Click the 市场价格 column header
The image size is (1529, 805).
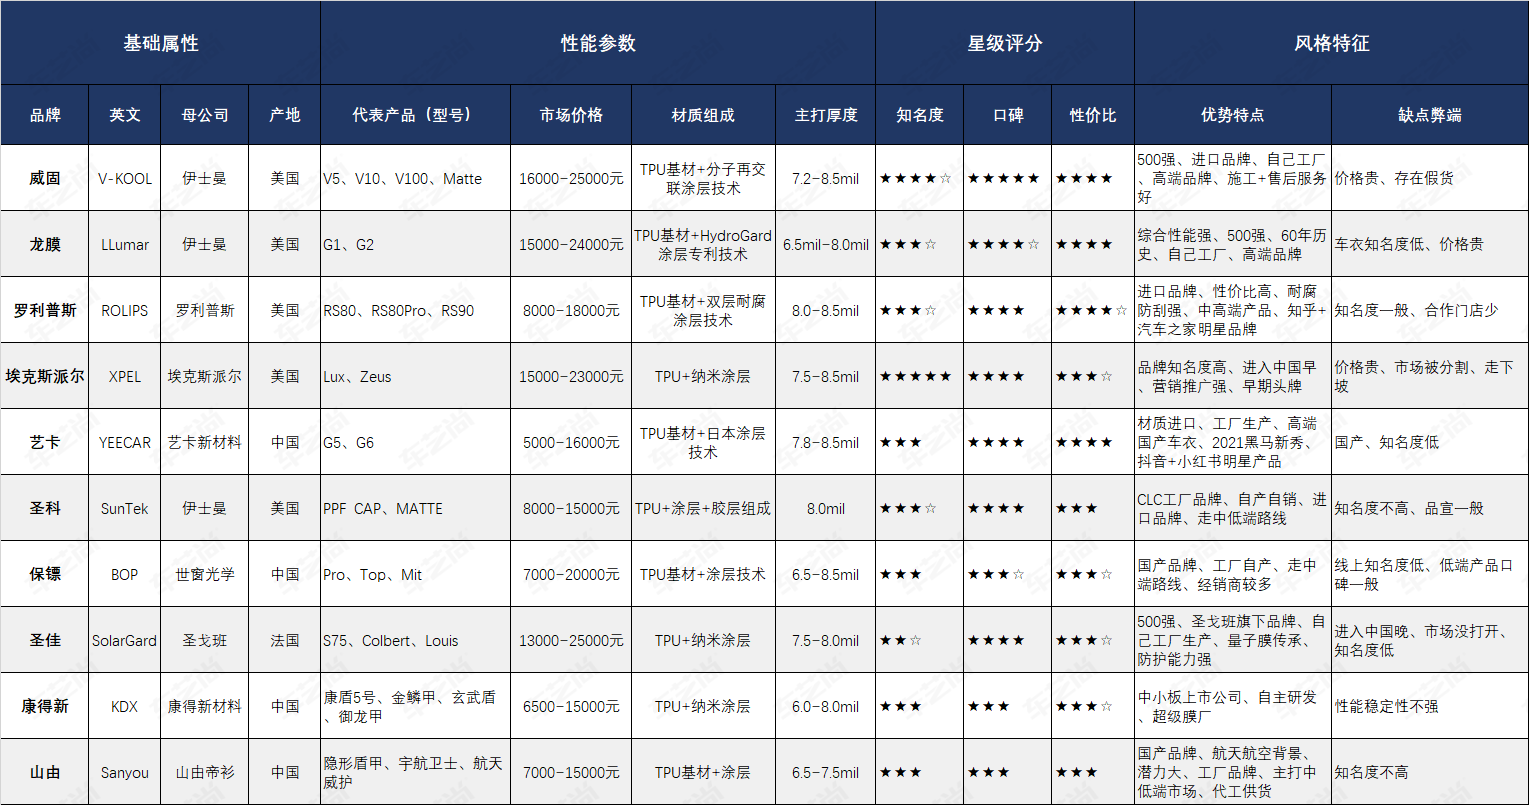pyautogui.click(x=569, y=114)
